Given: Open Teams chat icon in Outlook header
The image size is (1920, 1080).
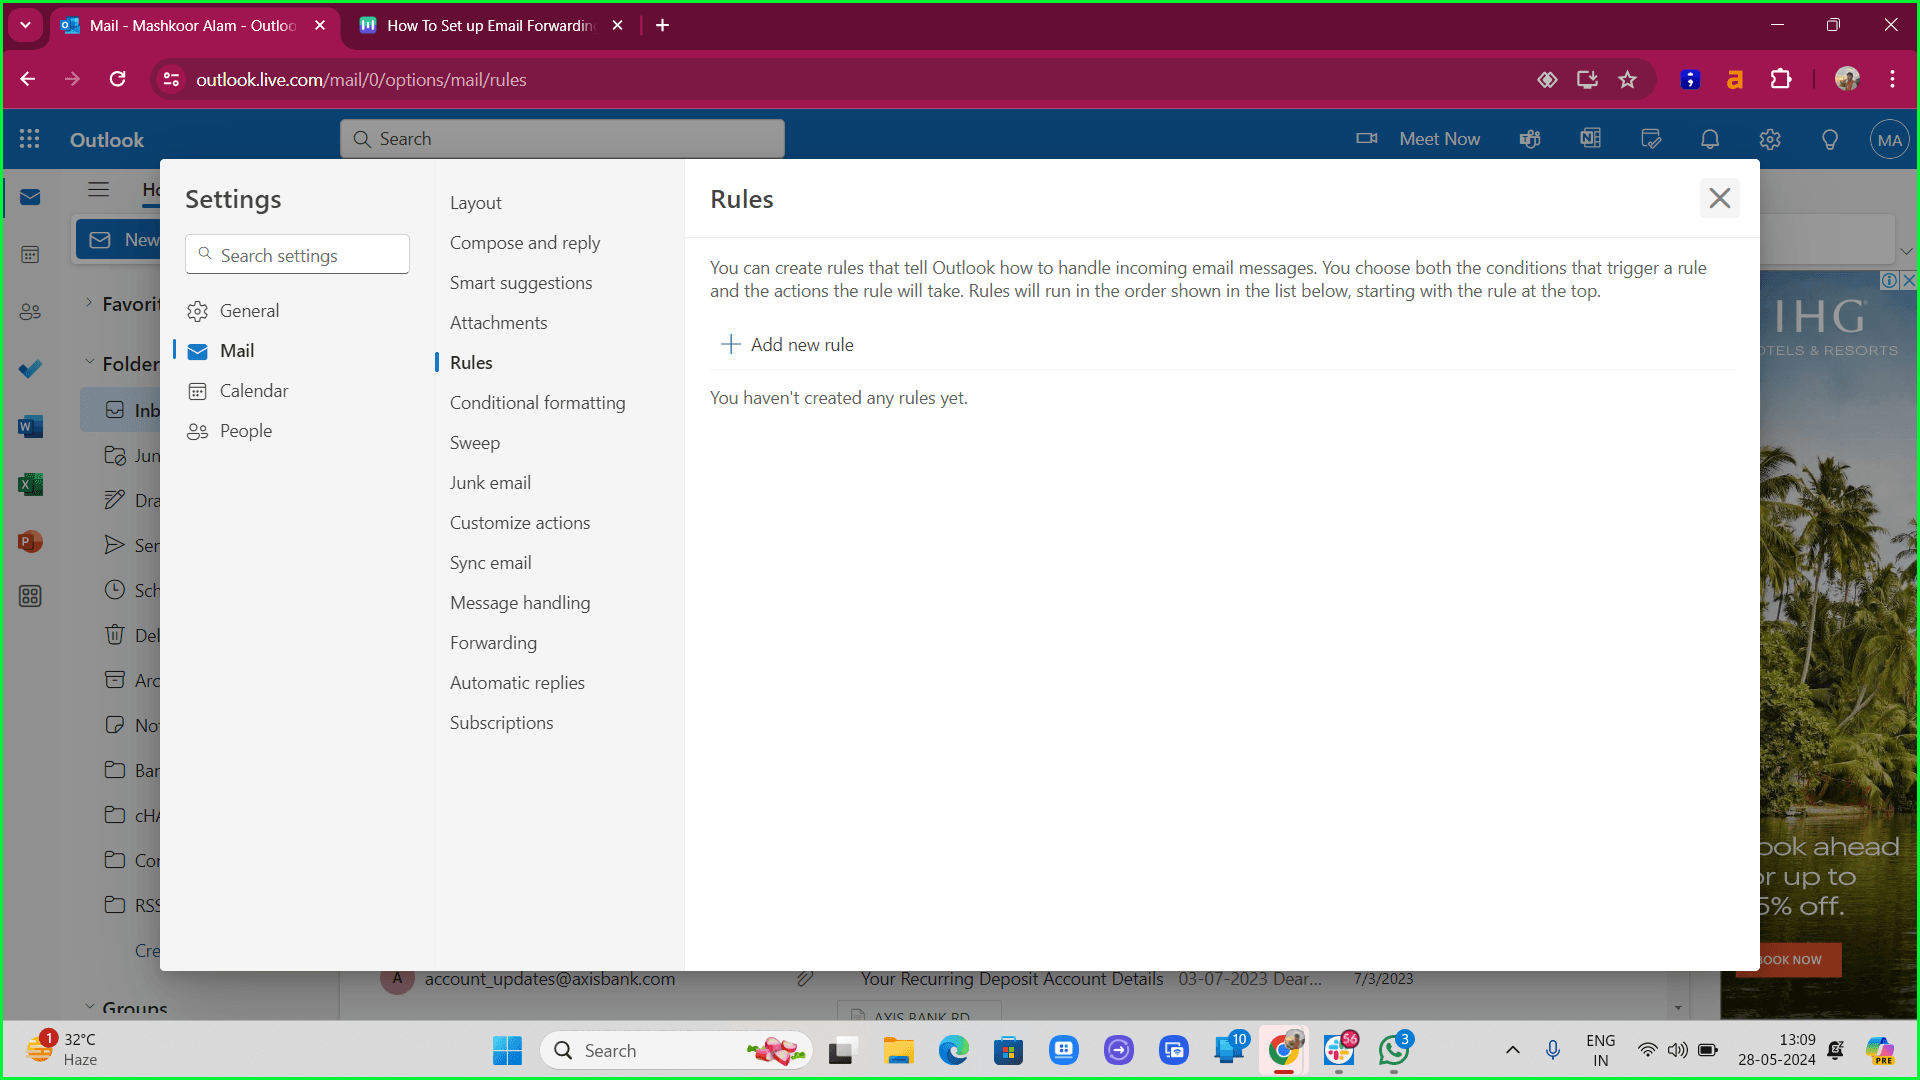Looking at the screenshot, I should pyautogui.click(x=1530, y=139).
